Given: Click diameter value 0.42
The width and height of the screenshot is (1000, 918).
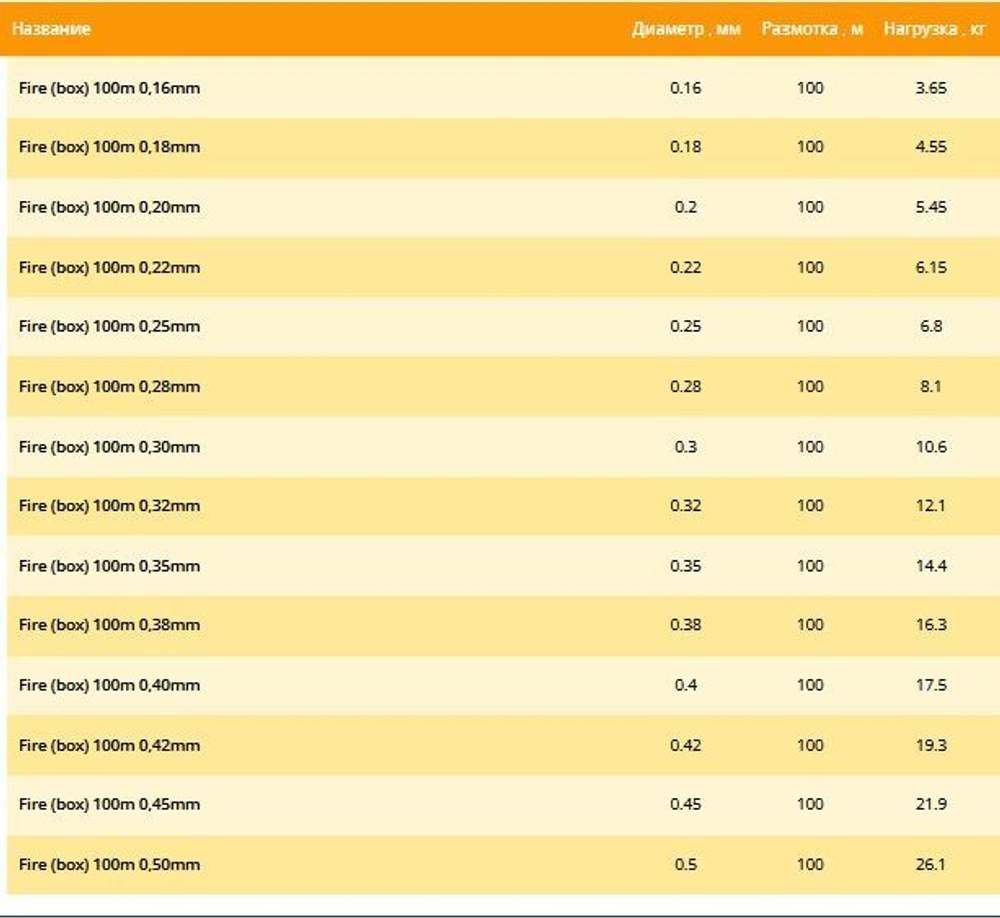Looking at the screenshot, I should pos(686,745).
